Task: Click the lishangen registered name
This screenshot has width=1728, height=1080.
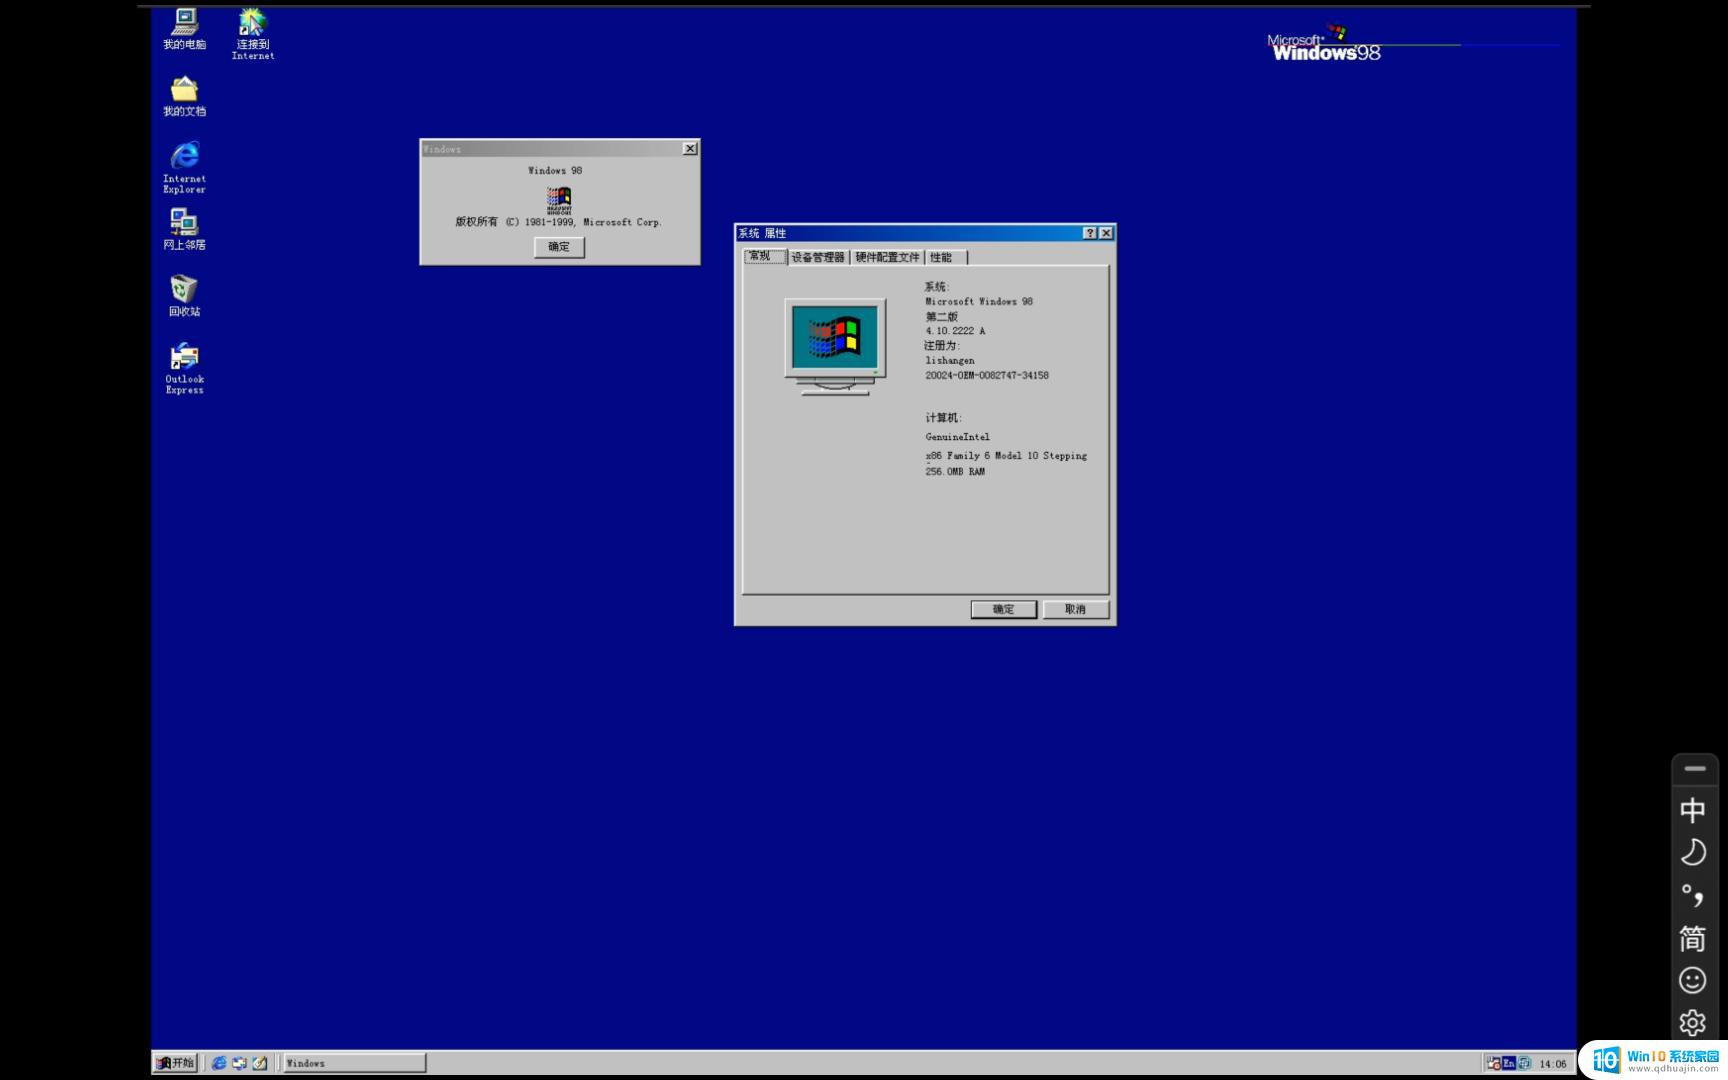Action: (x=950, y=361)
